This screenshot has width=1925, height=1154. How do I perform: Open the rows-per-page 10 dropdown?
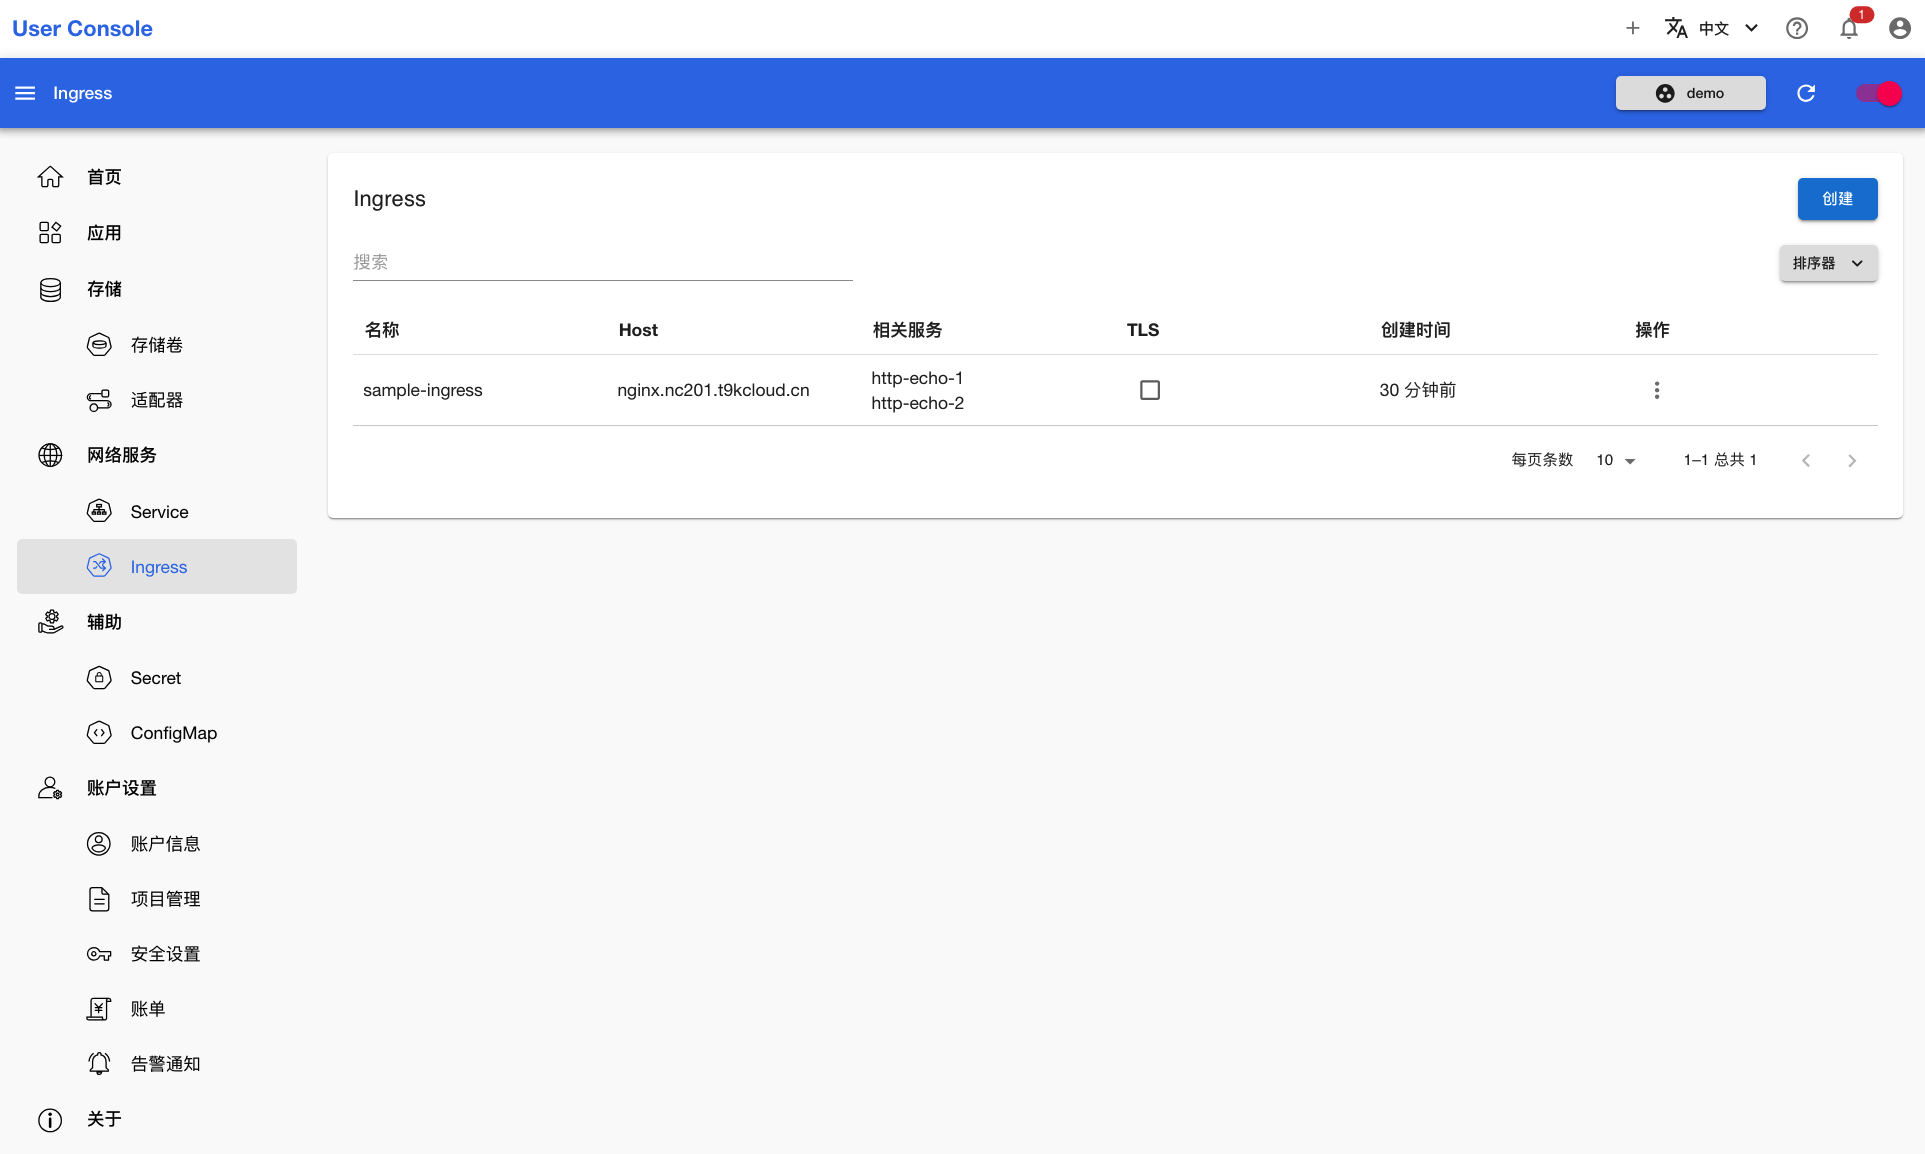click(1616, 460)
